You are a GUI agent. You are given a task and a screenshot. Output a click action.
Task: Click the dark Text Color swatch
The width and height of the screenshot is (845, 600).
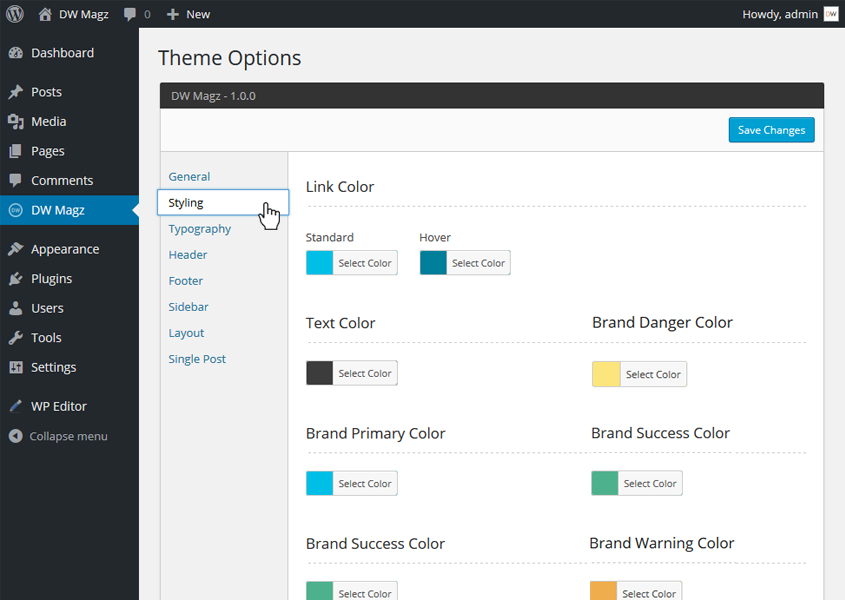320,373
